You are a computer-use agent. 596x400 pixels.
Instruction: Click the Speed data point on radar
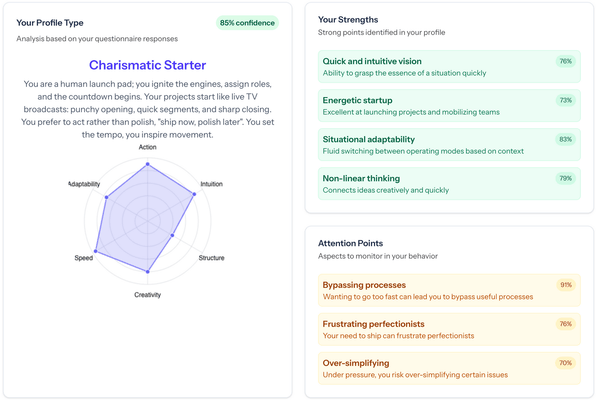click(96, 251)
